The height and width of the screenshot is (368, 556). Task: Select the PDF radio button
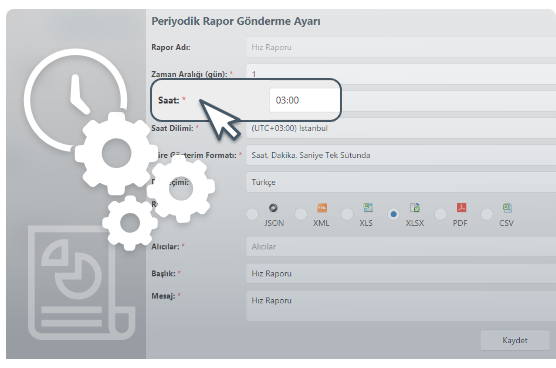click(x=440, y=214)
